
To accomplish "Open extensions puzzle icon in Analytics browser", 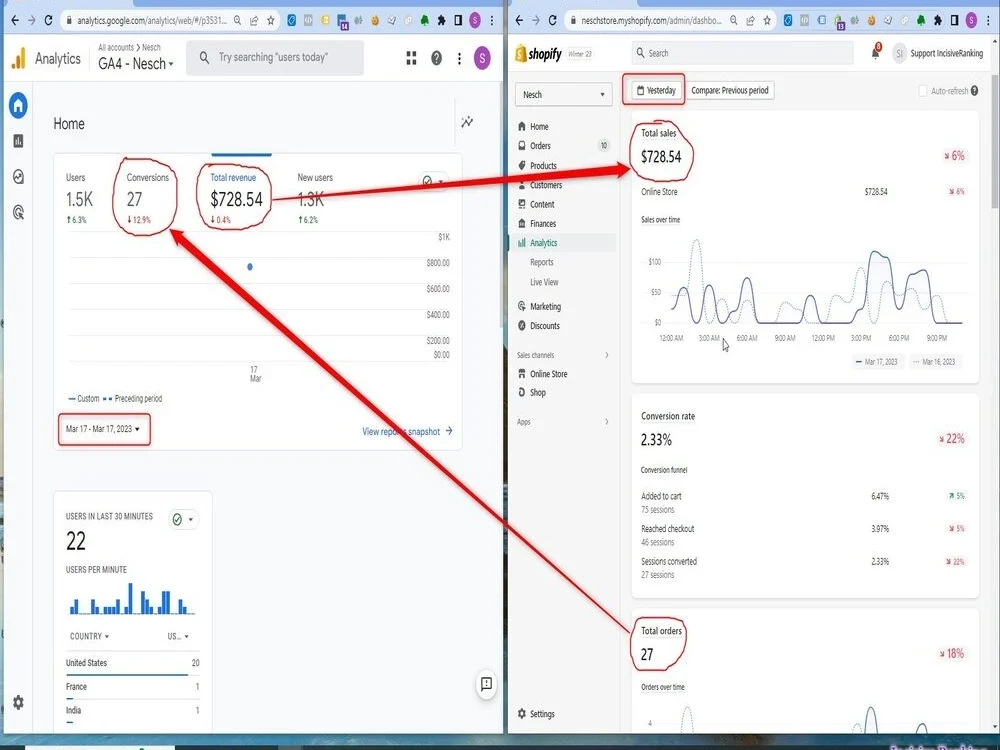I will tap(441, 20).
